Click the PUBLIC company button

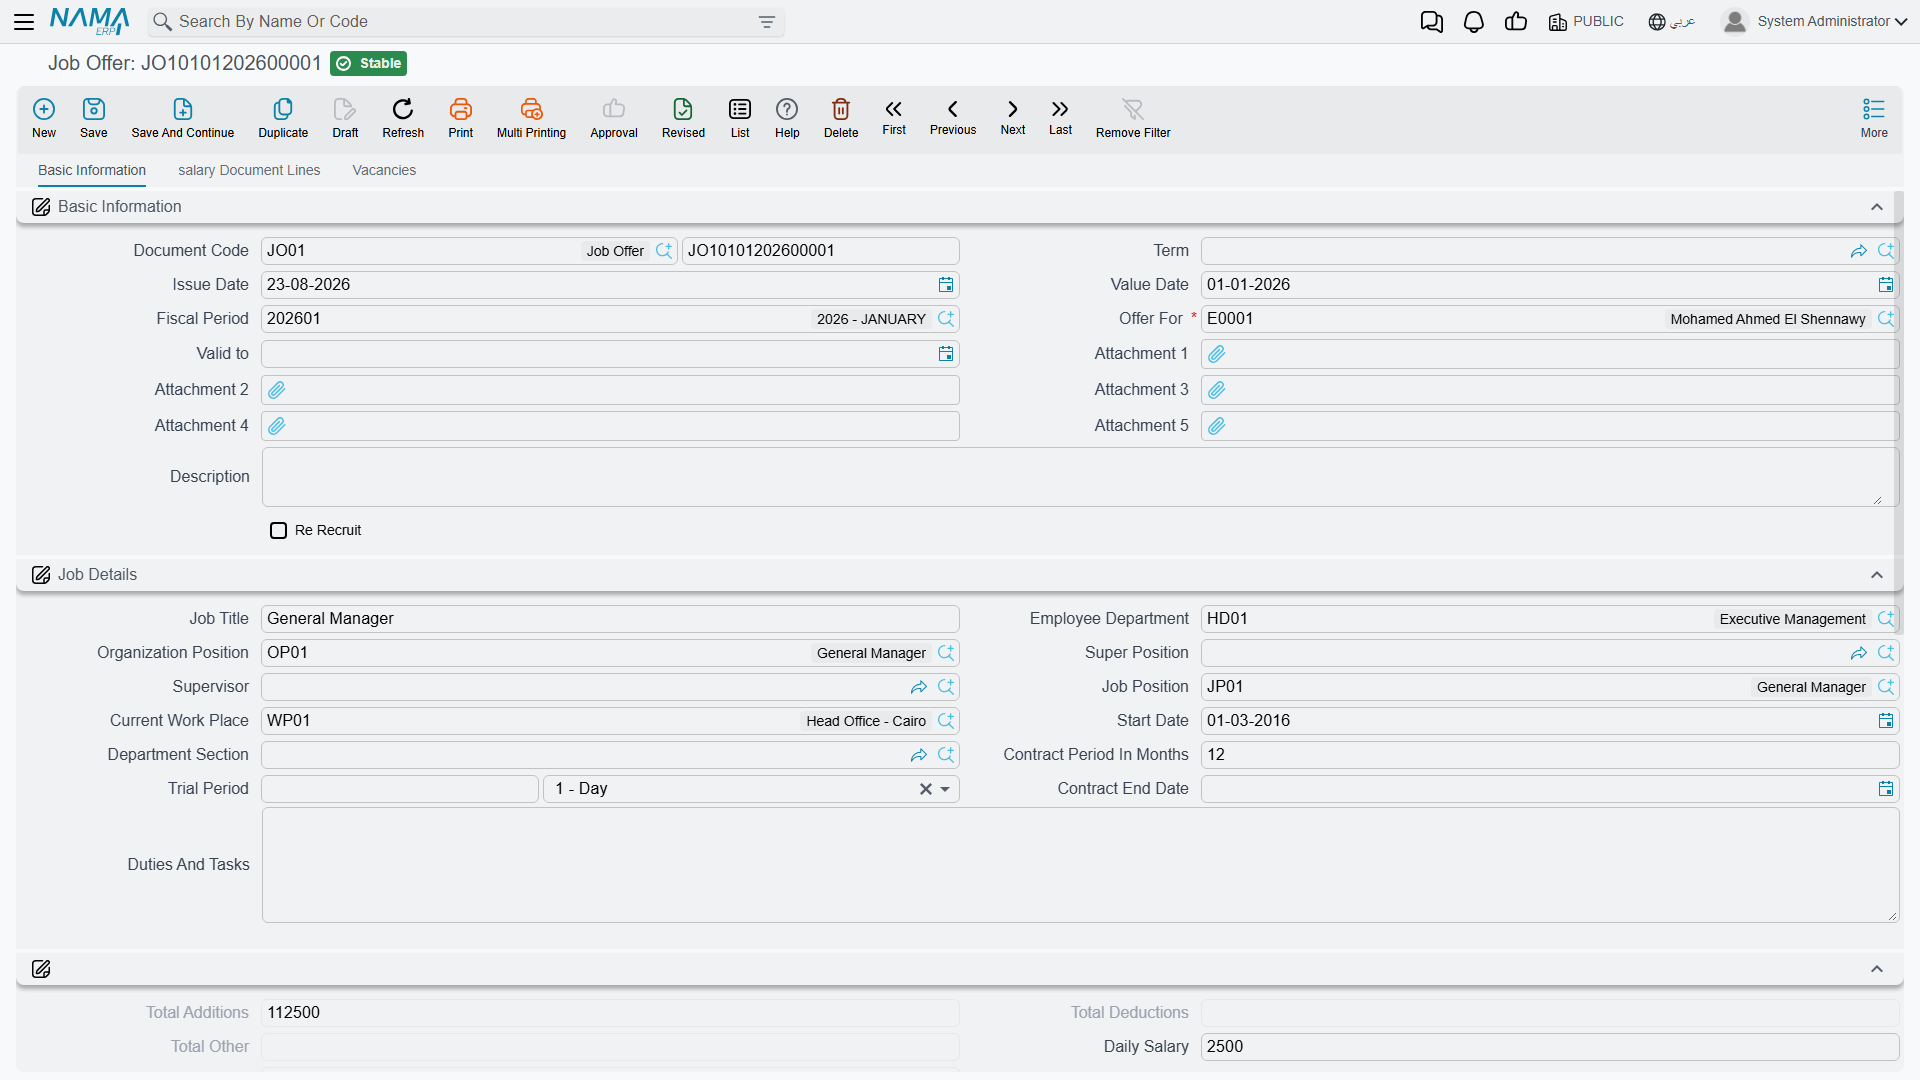[1586, 21]
